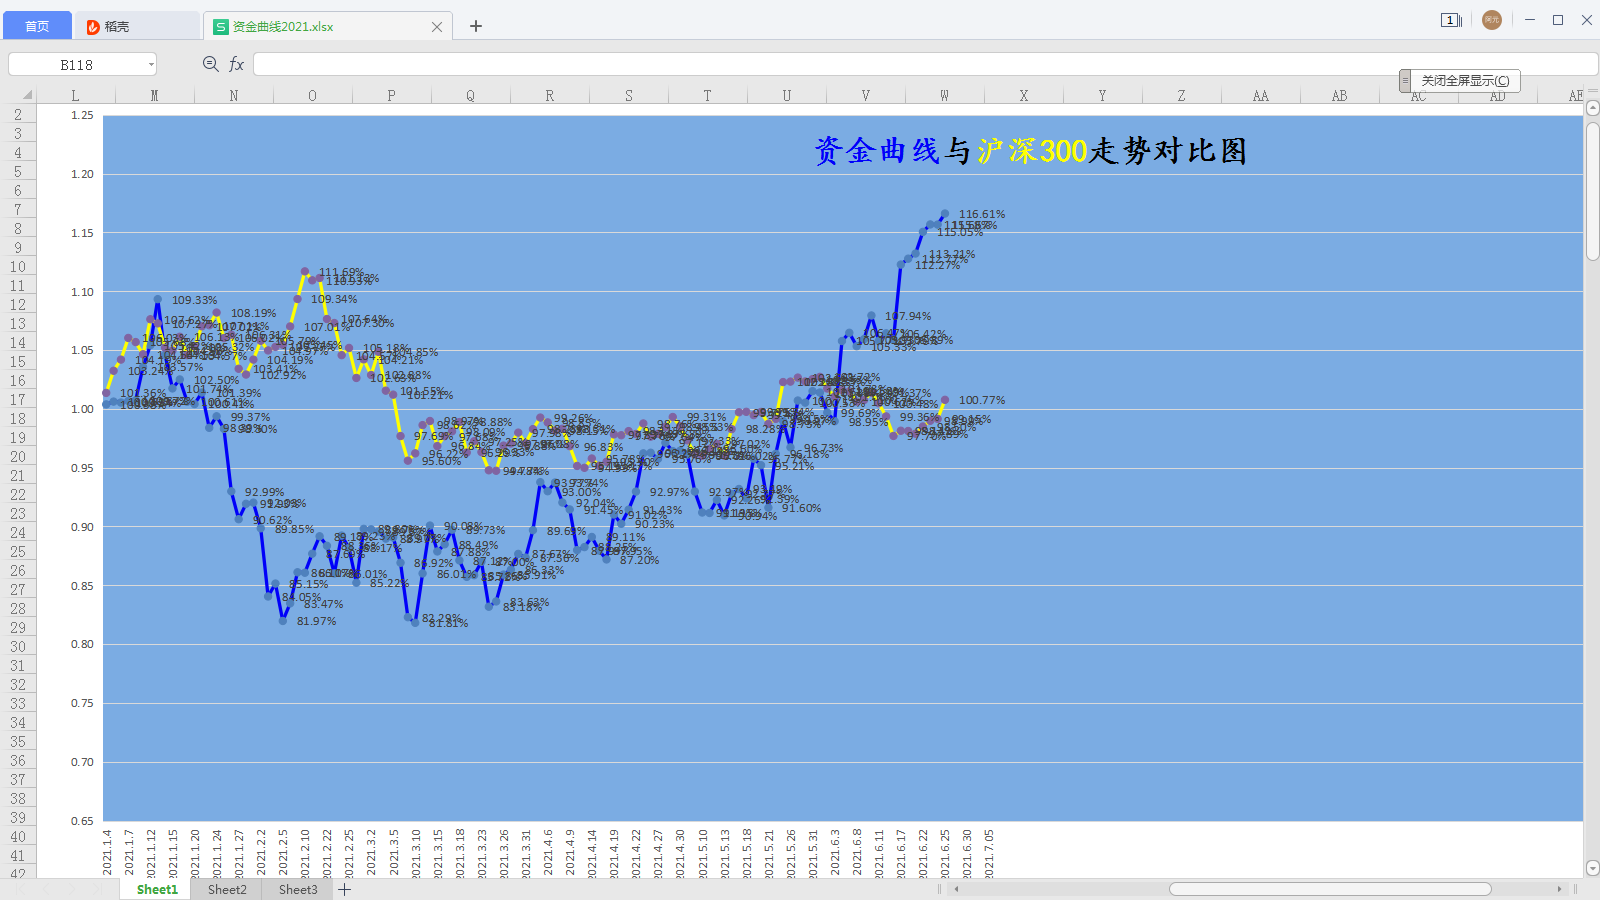Switch to Sheet3

pos(297,889)
